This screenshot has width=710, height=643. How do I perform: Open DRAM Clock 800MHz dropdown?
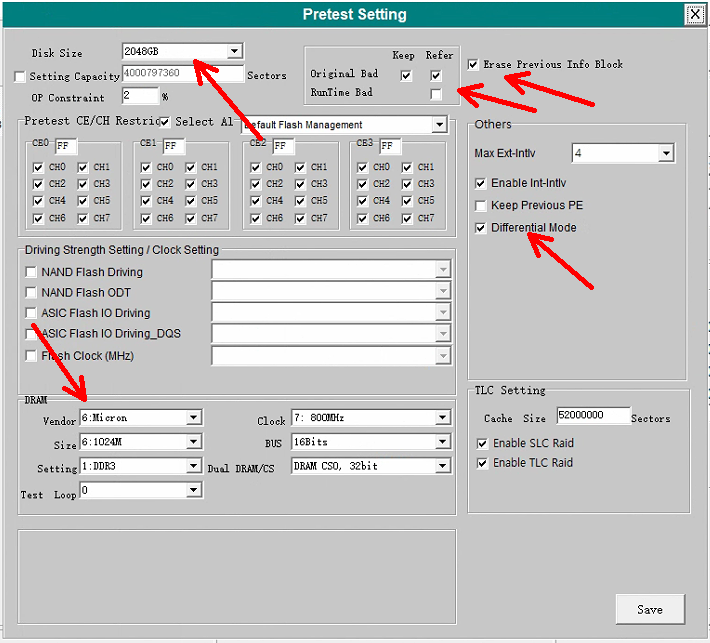point(442,417)
